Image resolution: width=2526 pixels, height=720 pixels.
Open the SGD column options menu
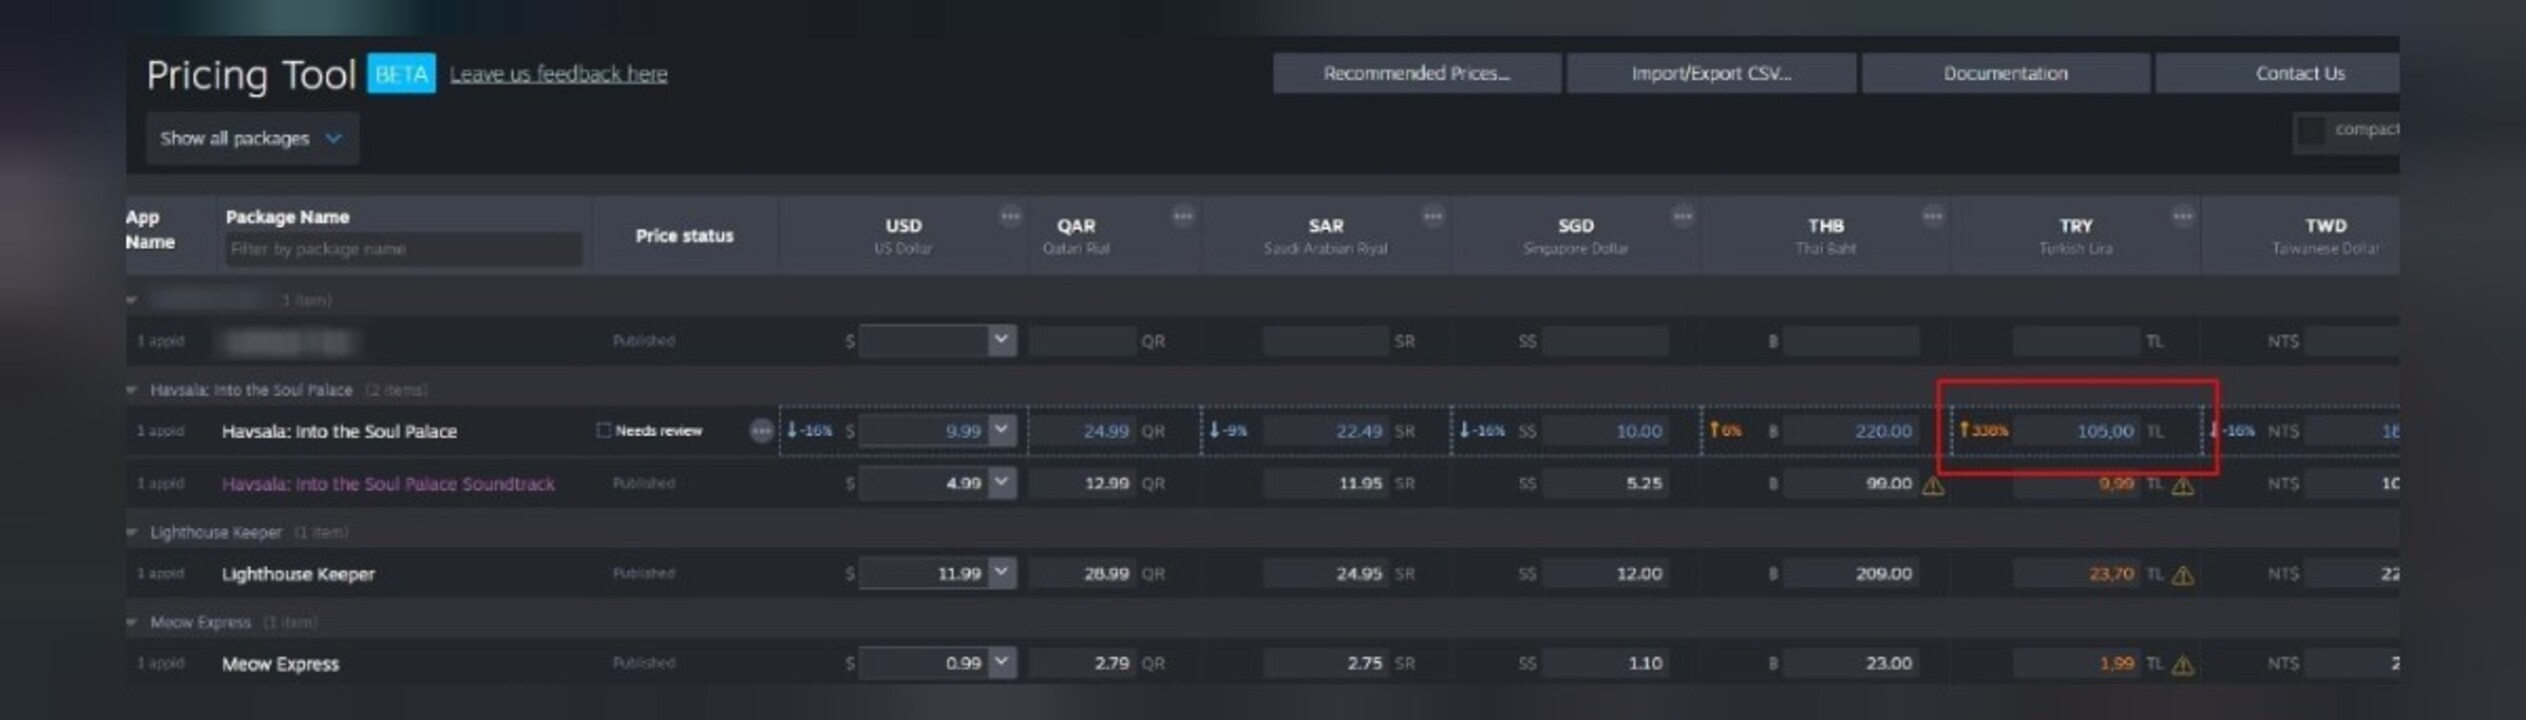[1682, 216]
